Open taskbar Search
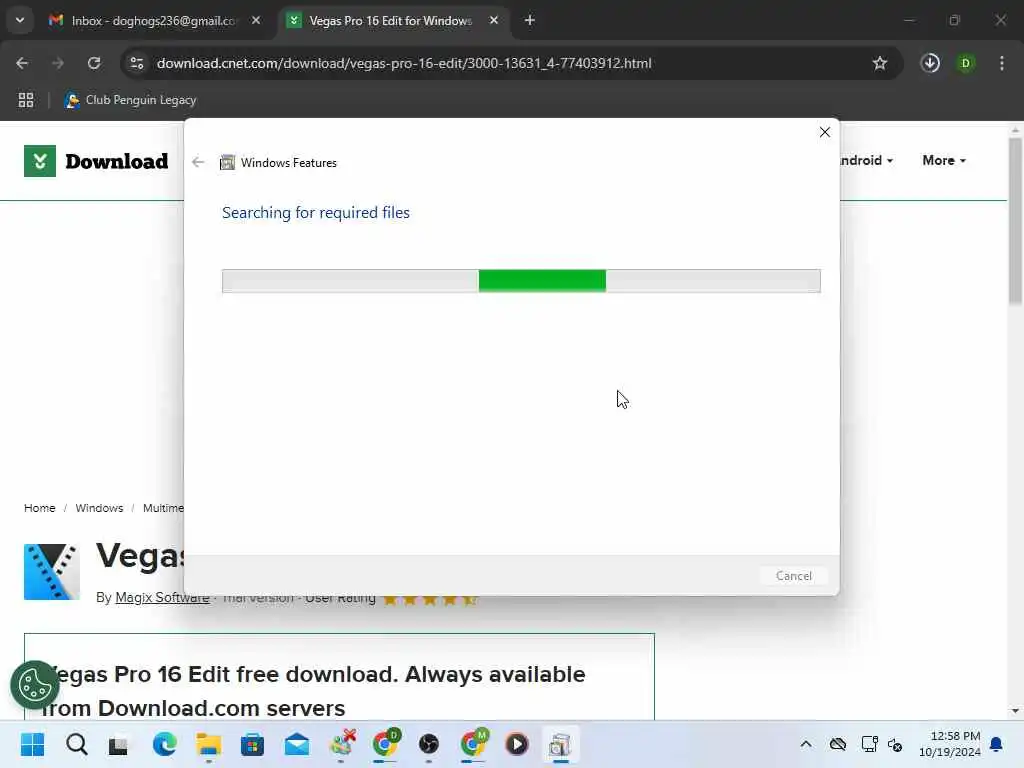The height and width of the screenshot is (768, 1024). 76,744
